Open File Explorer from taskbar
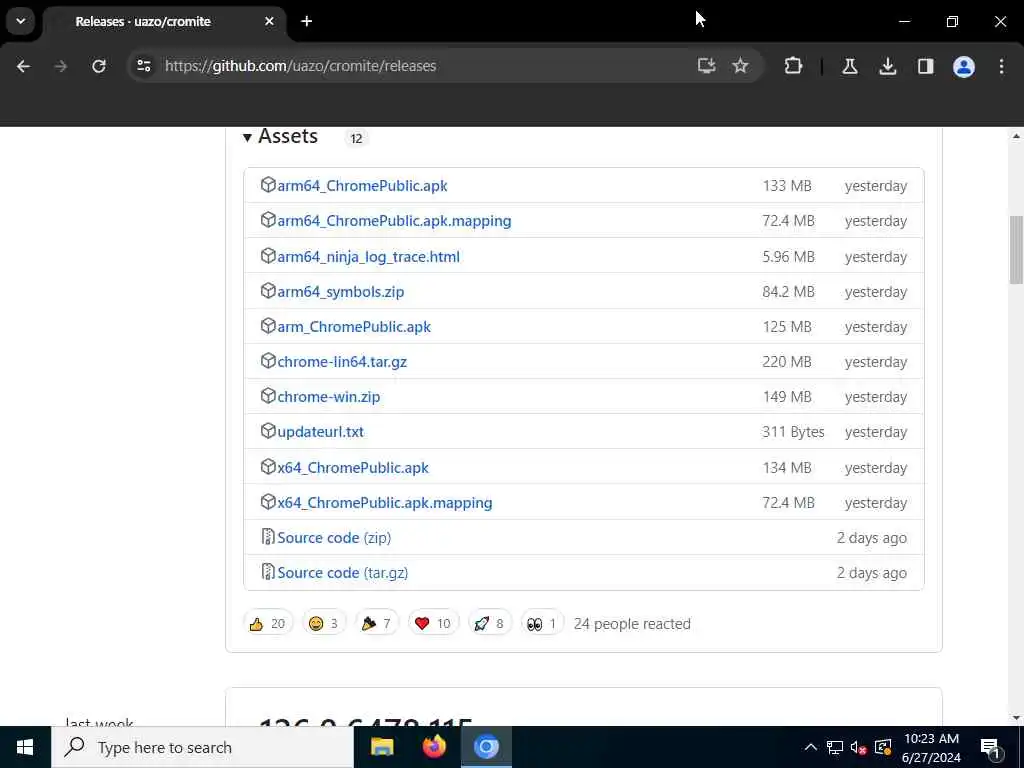The height and width of the screenshot is (768, 1024). point(382,747)
